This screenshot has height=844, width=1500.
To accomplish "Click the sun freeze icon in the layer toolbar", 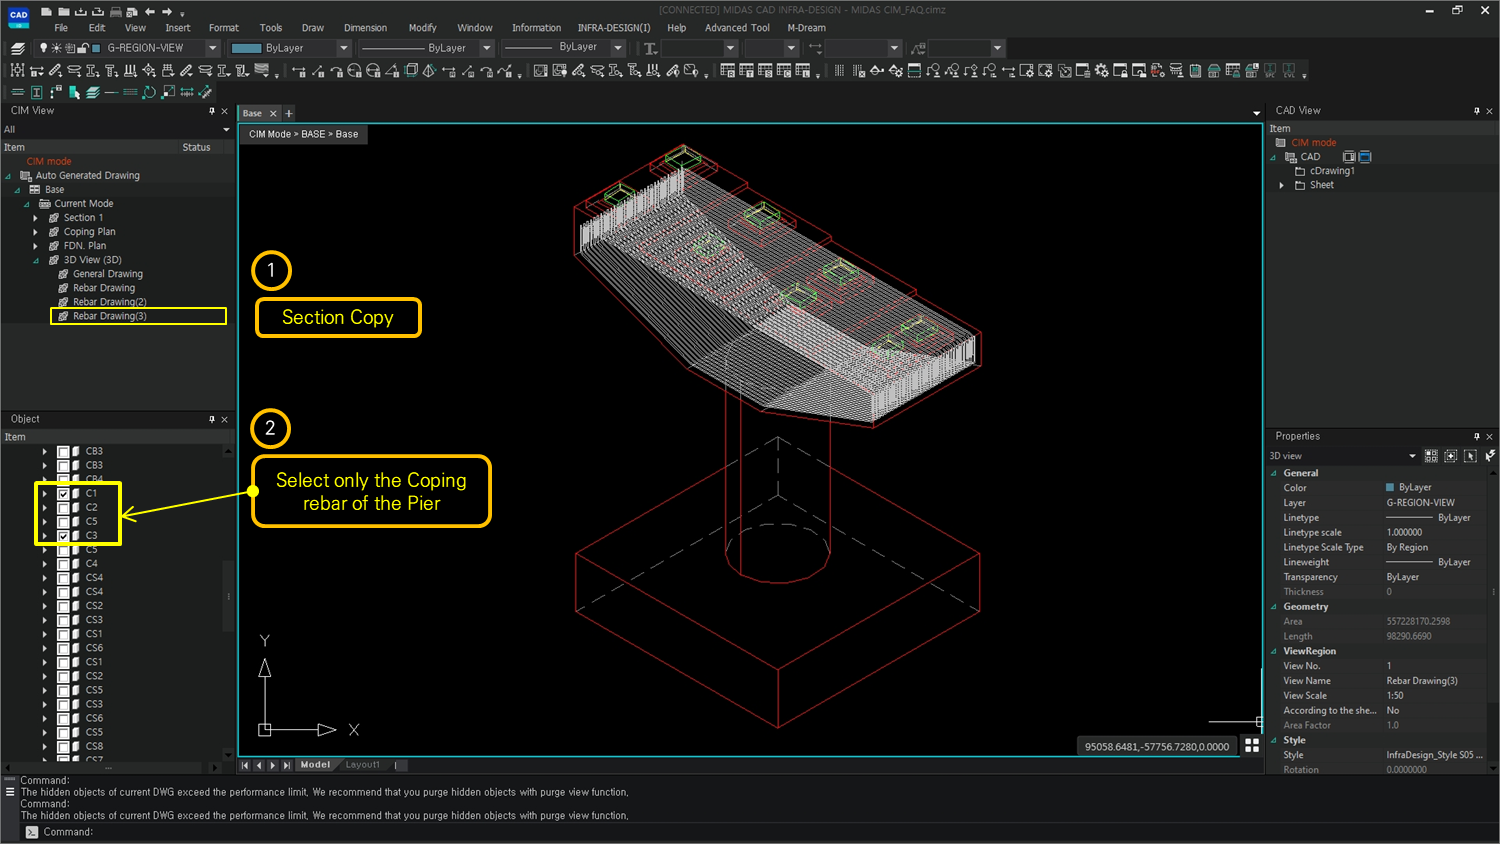I will 57,48.
